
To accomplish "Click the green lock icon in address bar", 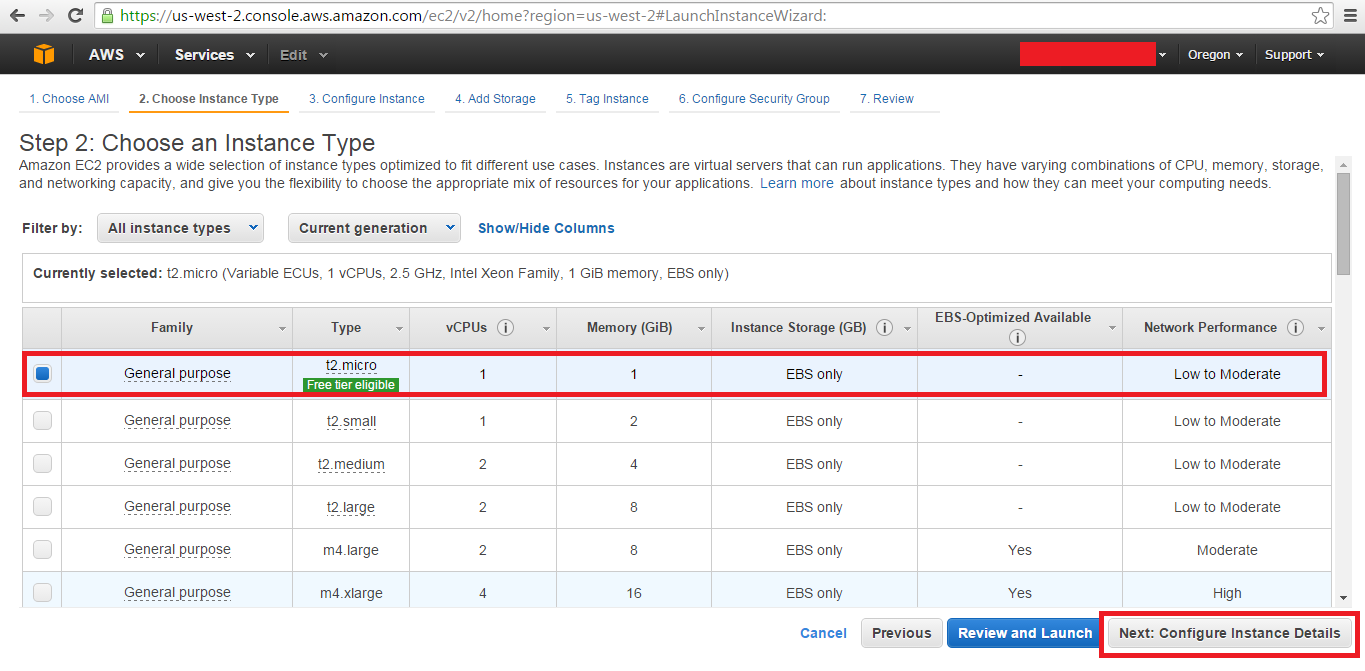I will (108, 16).
